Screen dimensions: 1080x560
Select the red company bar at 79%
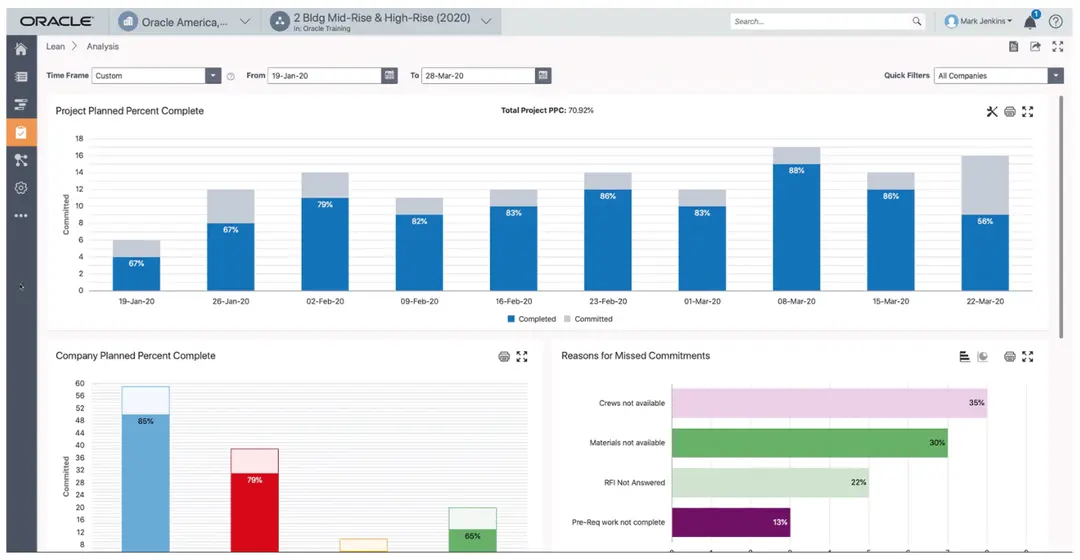click(x=255, y=512)
